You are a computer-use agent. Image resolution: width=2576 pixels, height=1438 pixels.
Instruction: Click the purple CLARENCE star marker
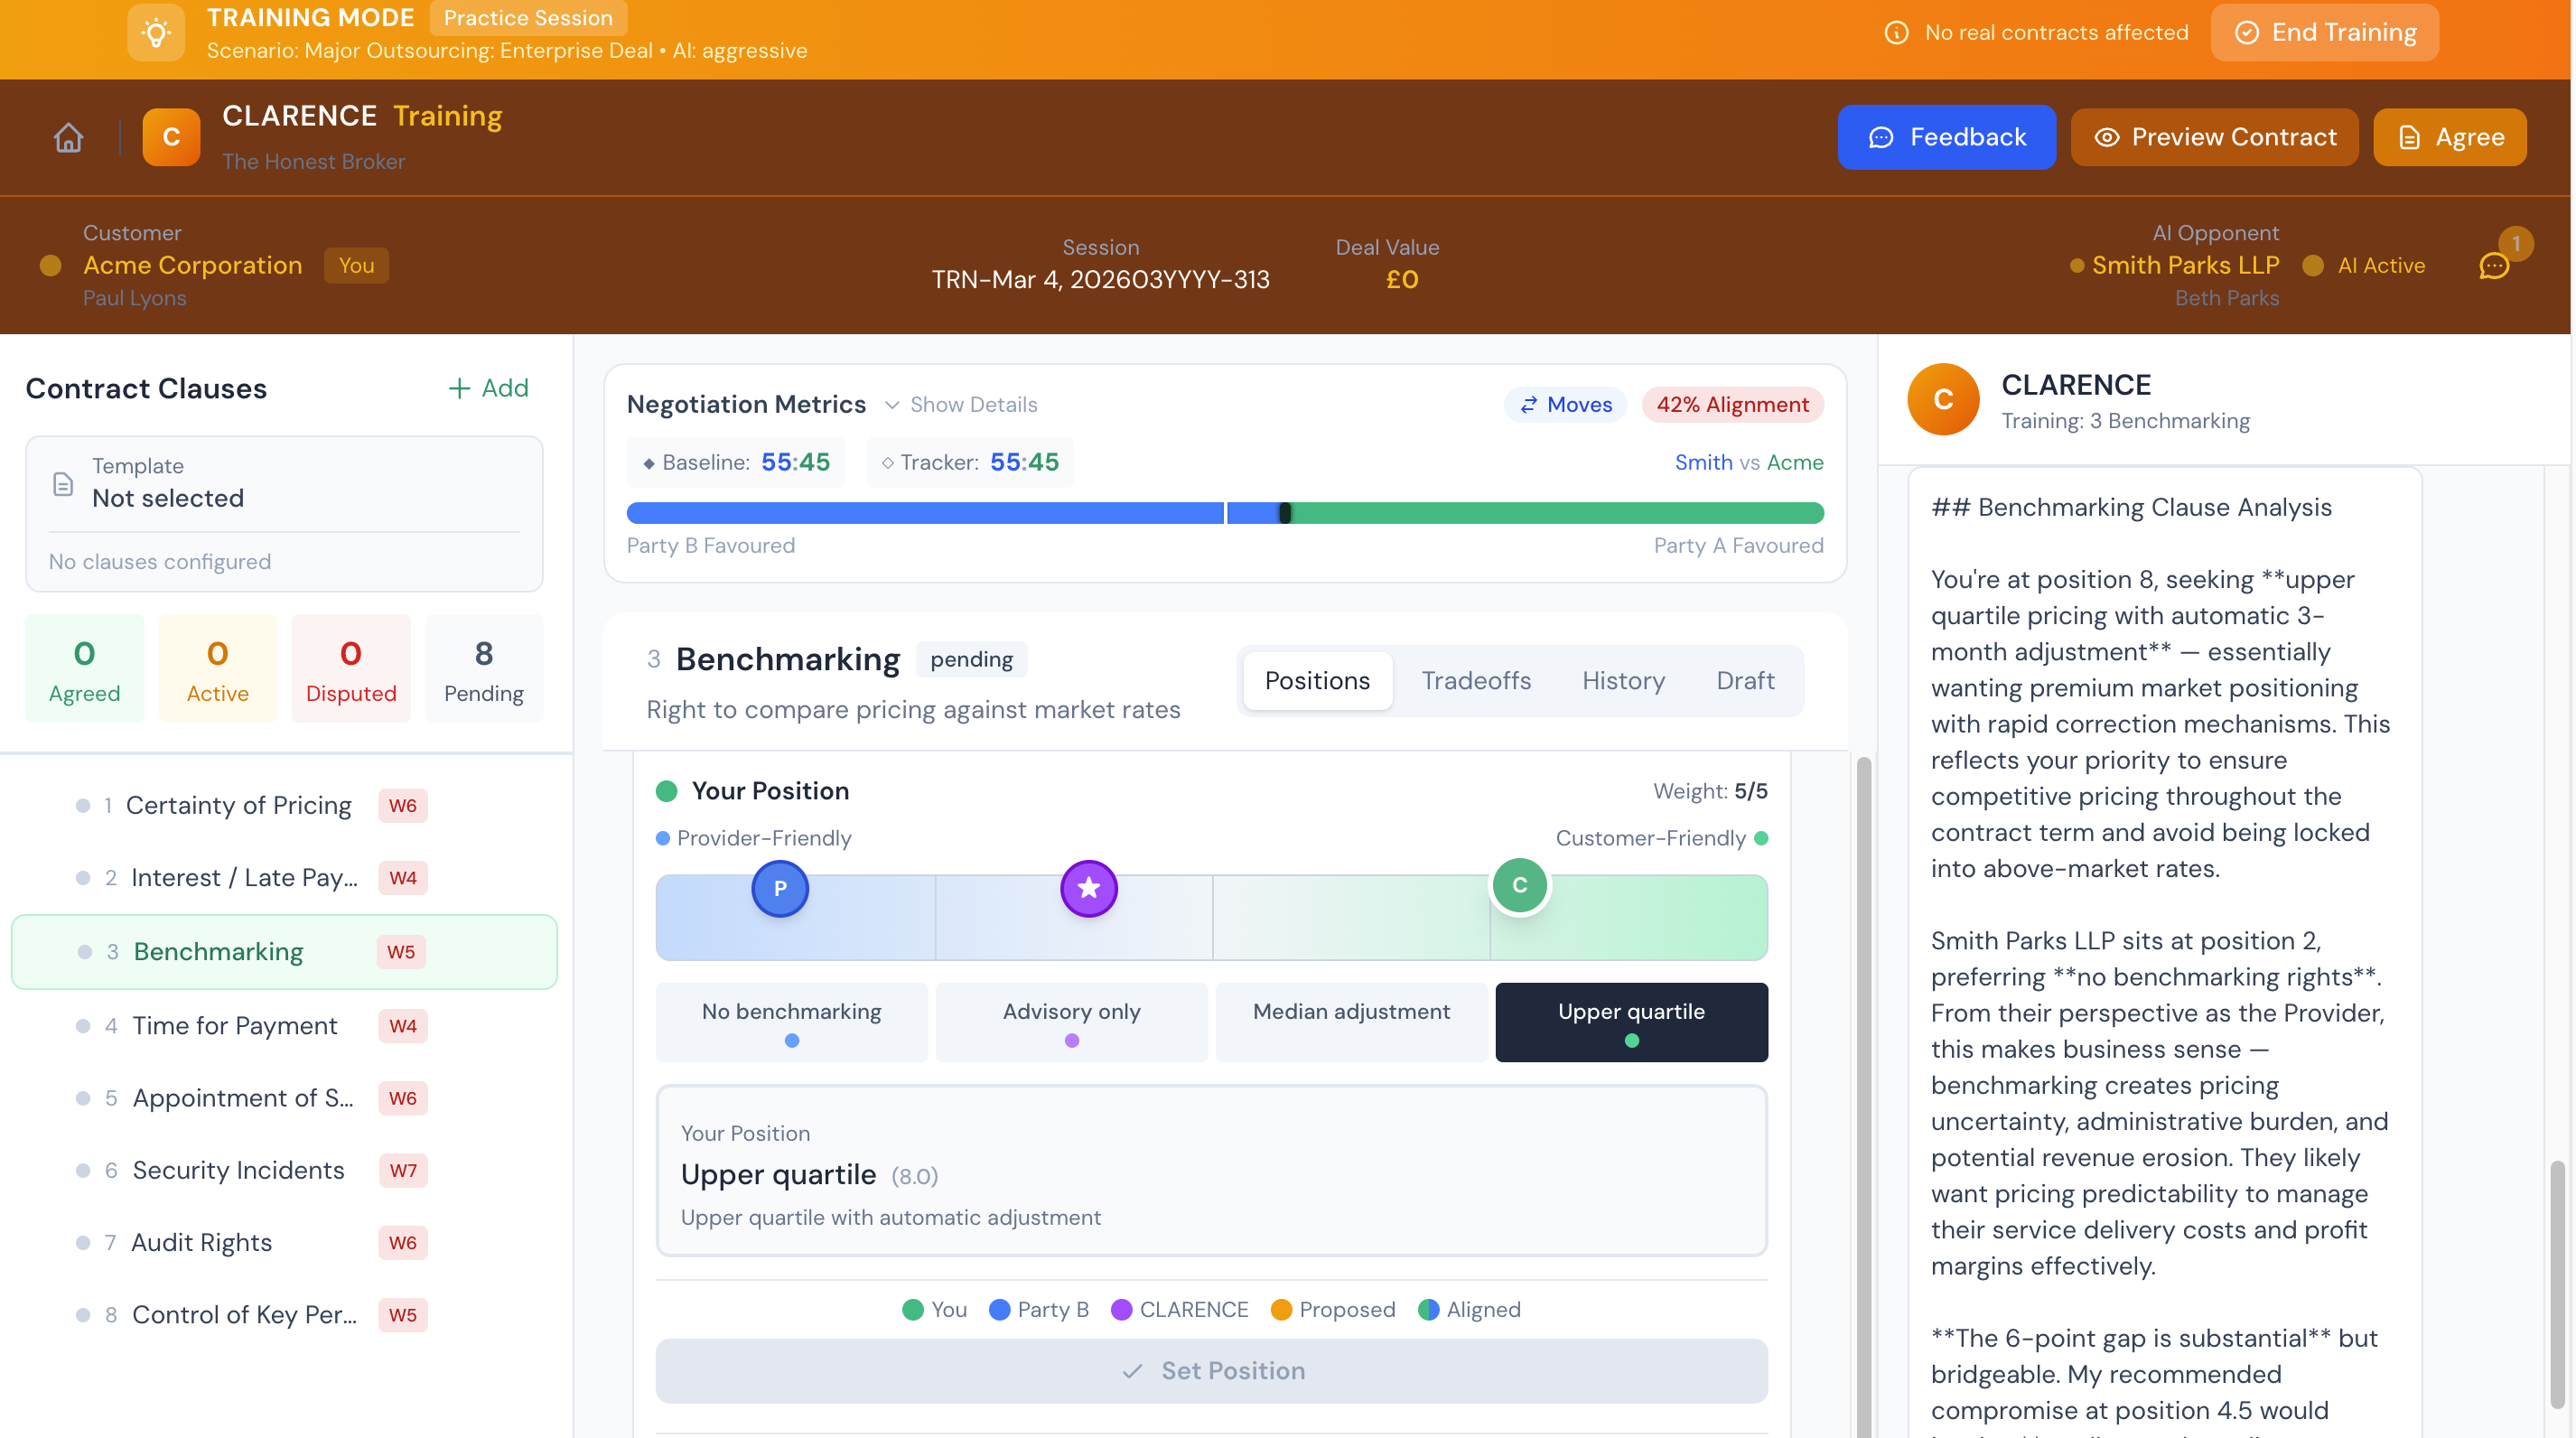click(x=1088, y=888)
